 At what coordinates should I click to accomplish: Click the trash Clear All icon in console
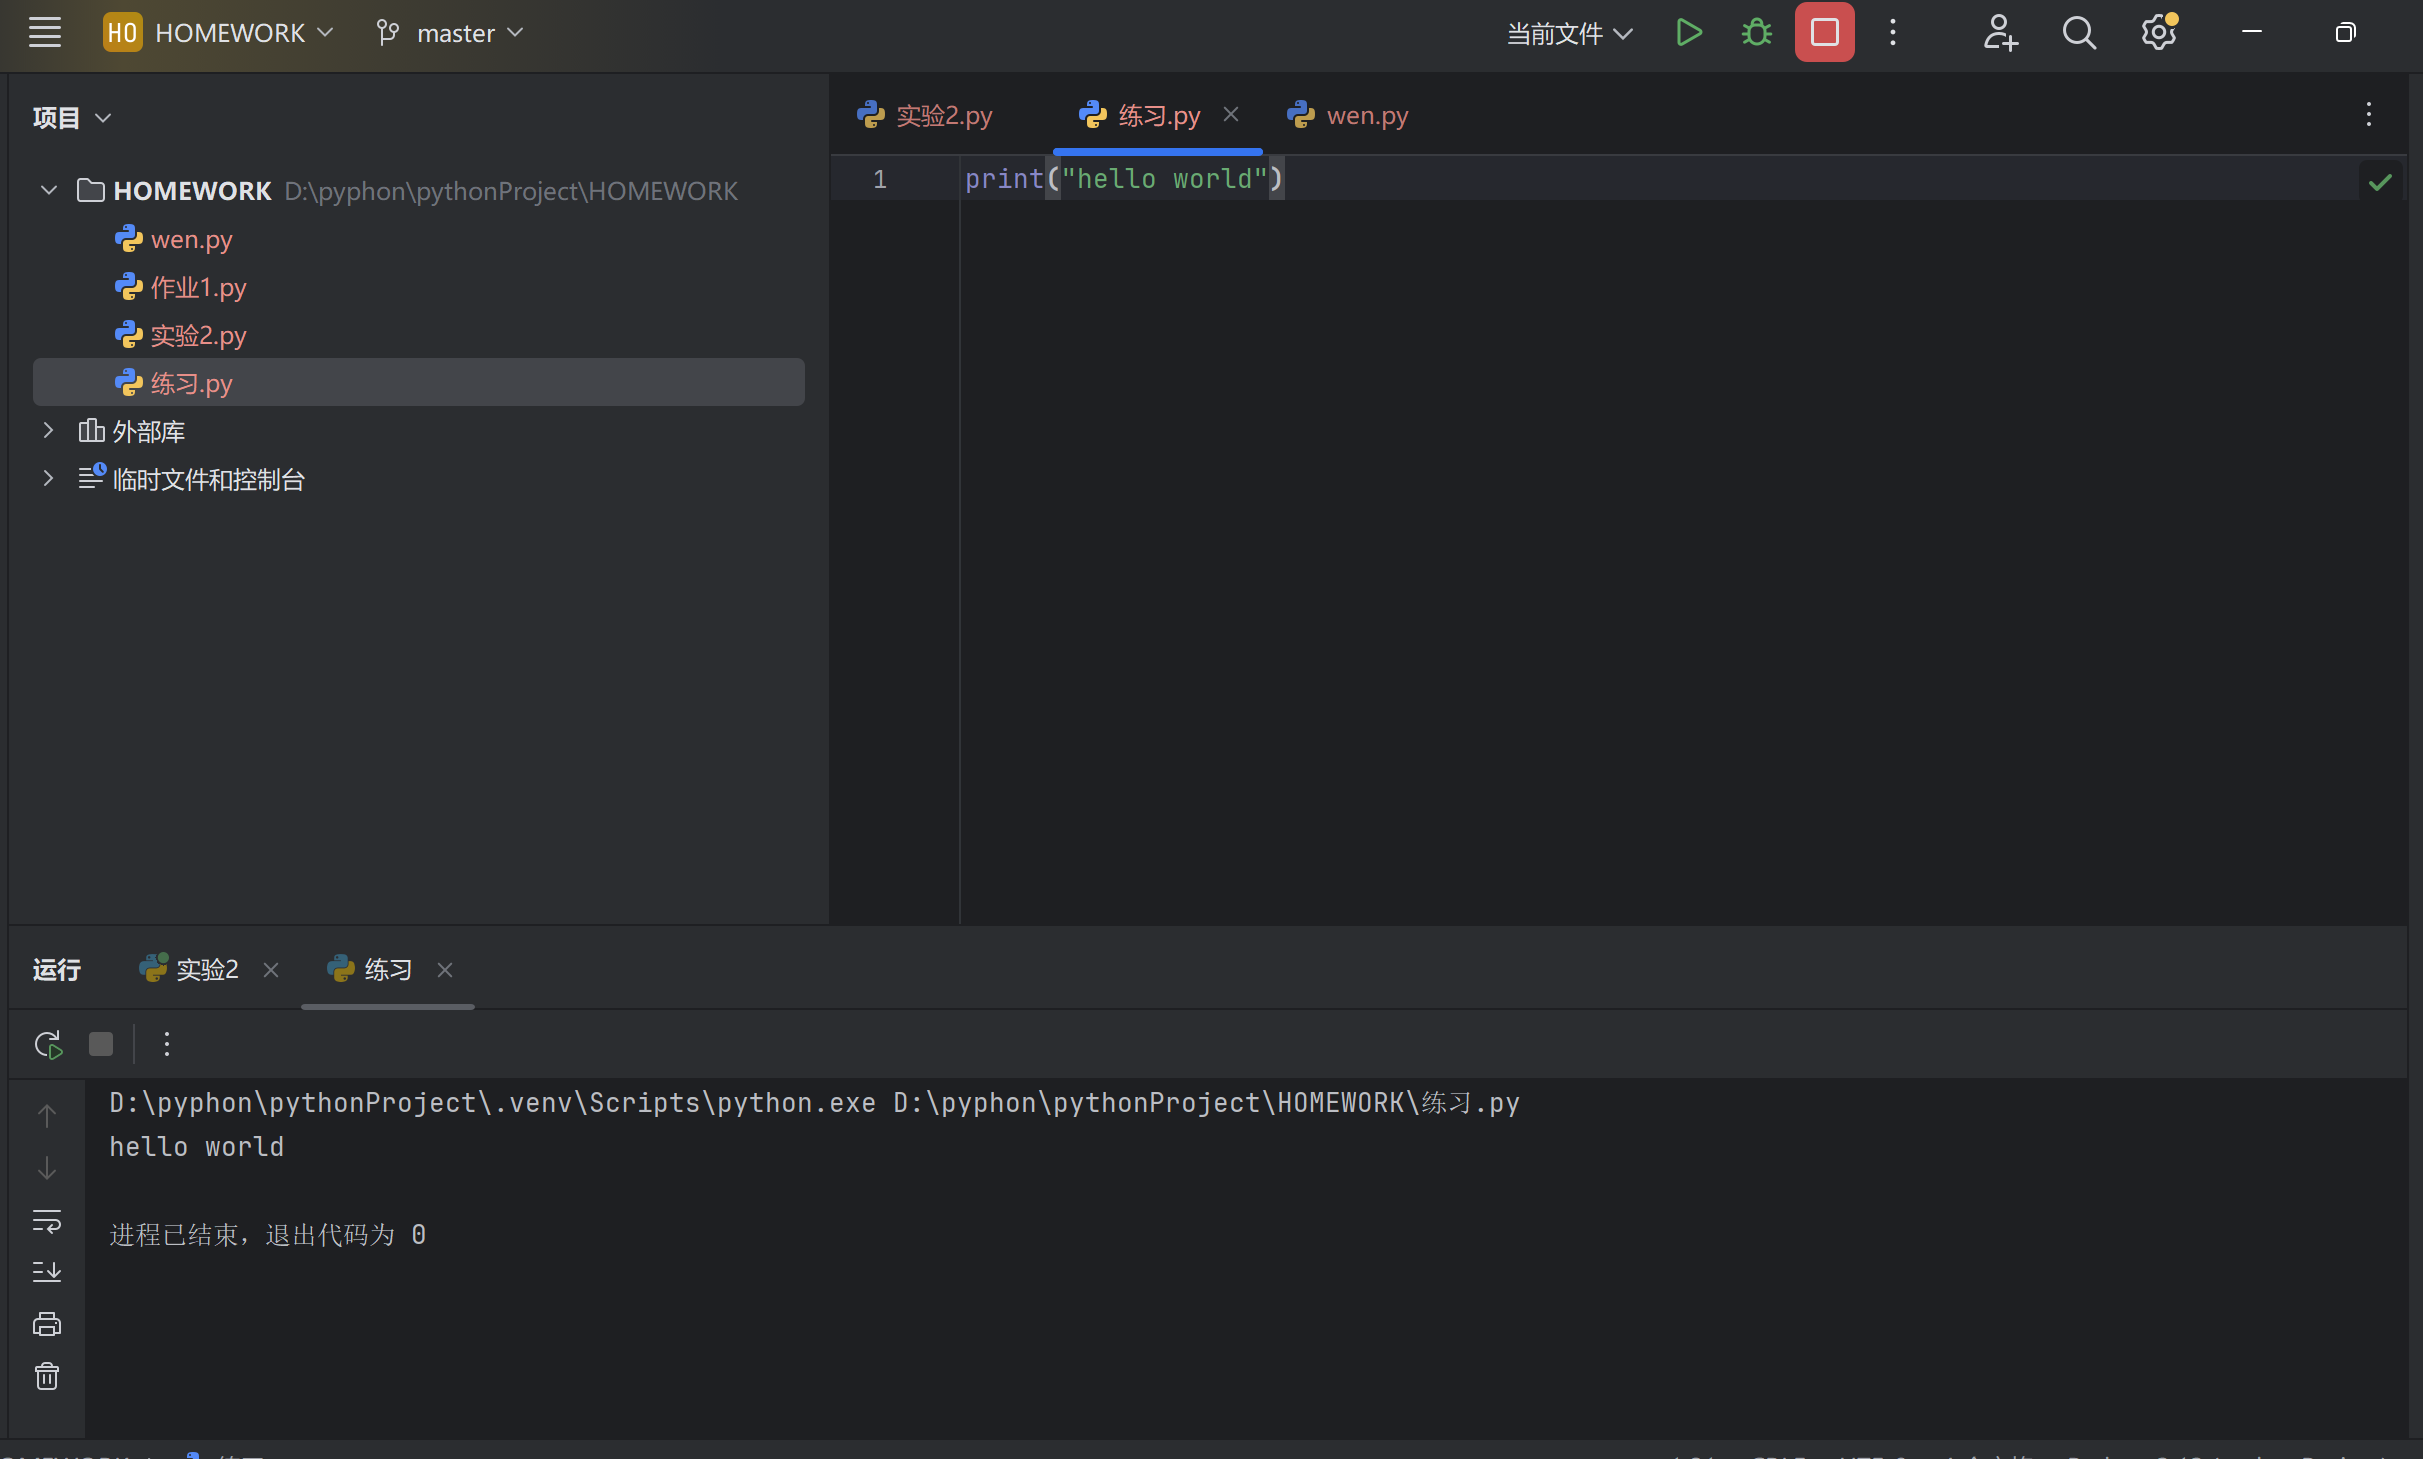click(x=47, y=1377)
